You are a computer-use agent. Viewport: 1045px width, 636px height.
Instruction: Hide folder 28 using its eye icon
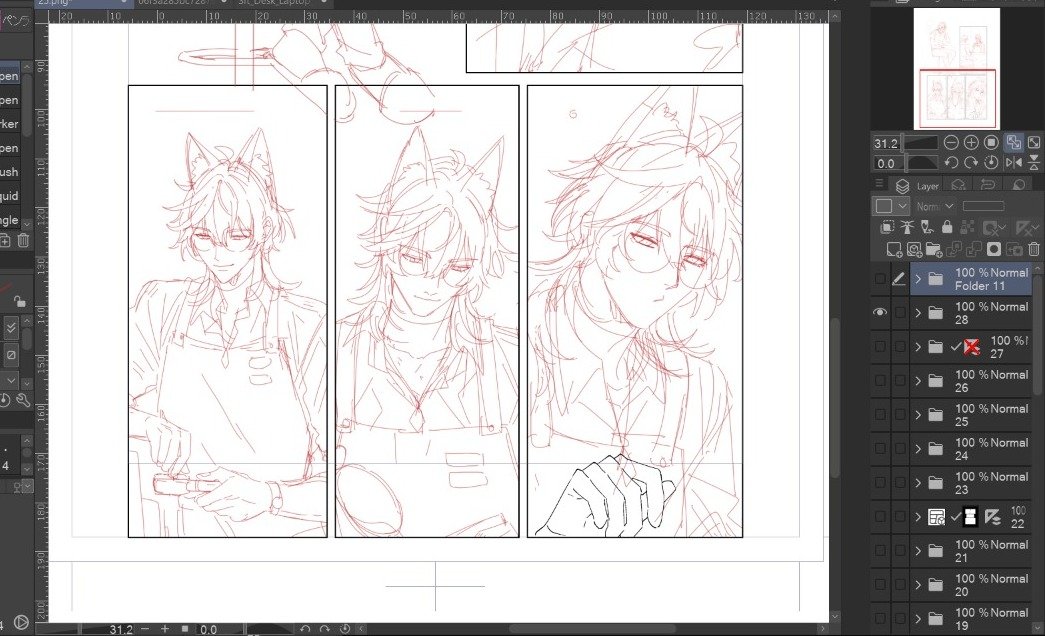tap(880, 312)
